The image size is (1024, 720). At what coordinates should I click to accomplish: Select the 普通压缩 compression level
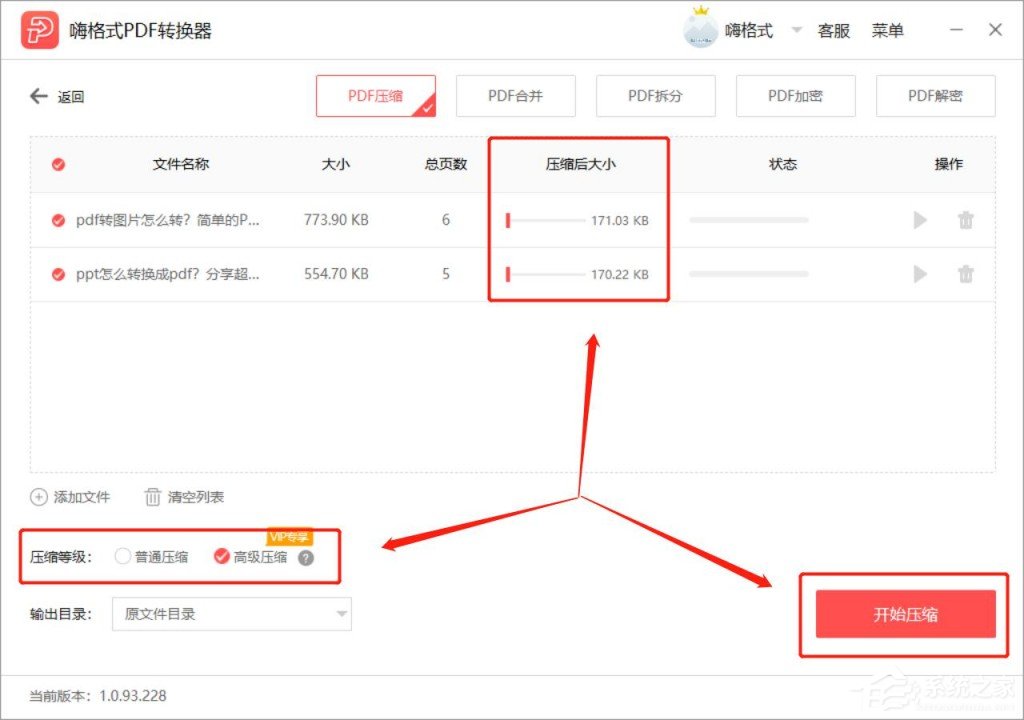tap(122, 557)
